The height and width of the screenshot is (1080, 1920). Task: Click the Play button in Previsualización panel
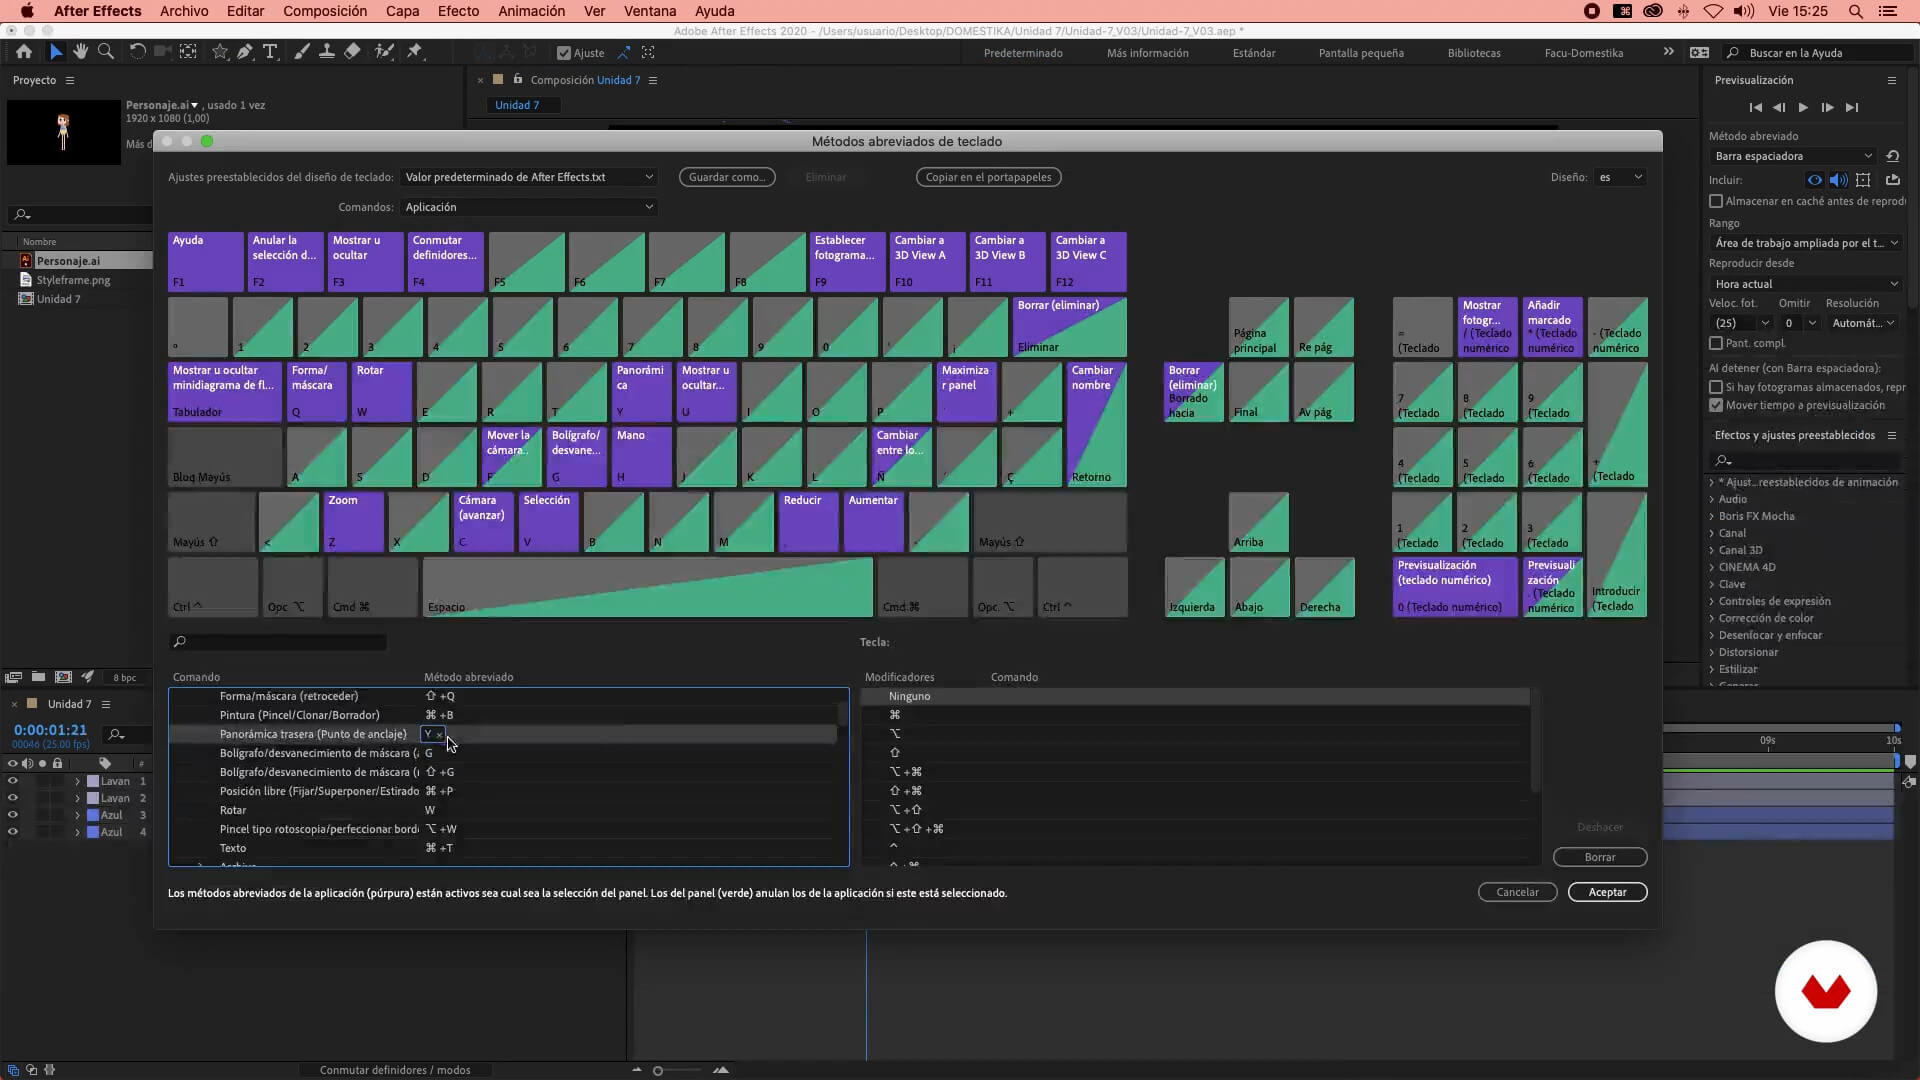pos(1803,107)
